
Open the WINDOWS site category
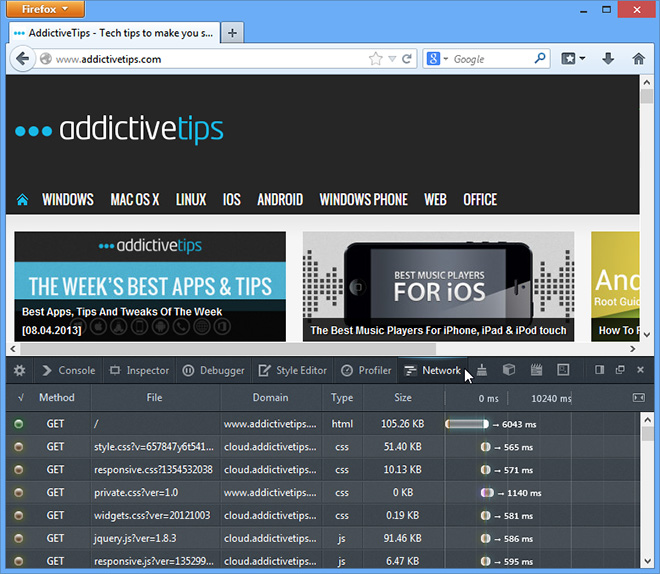[68, 199]
